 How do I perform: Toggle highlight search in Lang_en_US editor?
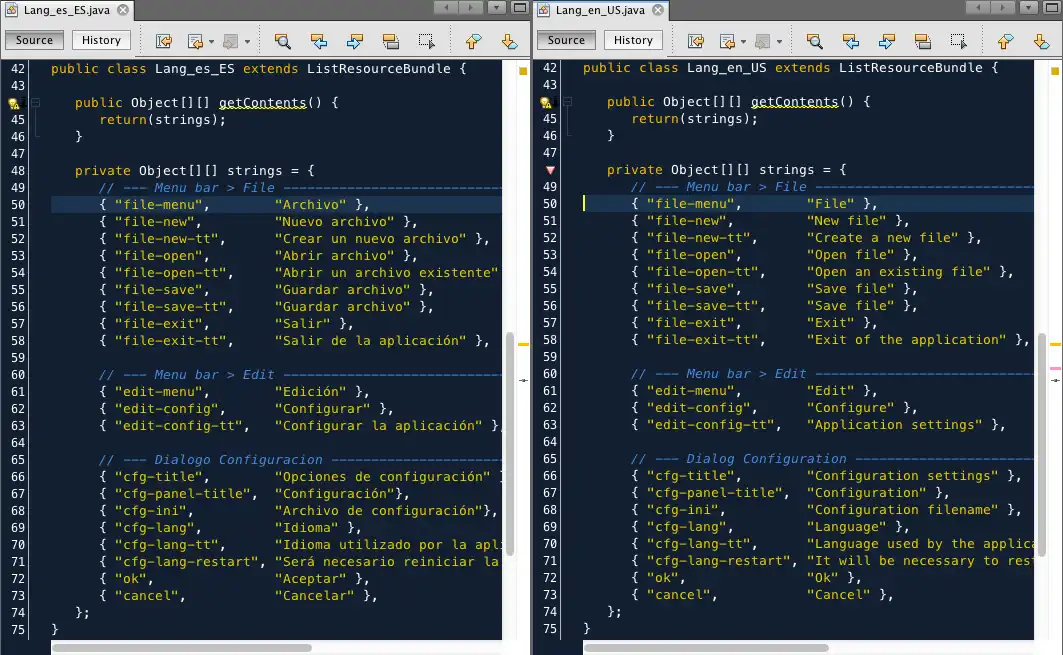click(x=923, y=41)
